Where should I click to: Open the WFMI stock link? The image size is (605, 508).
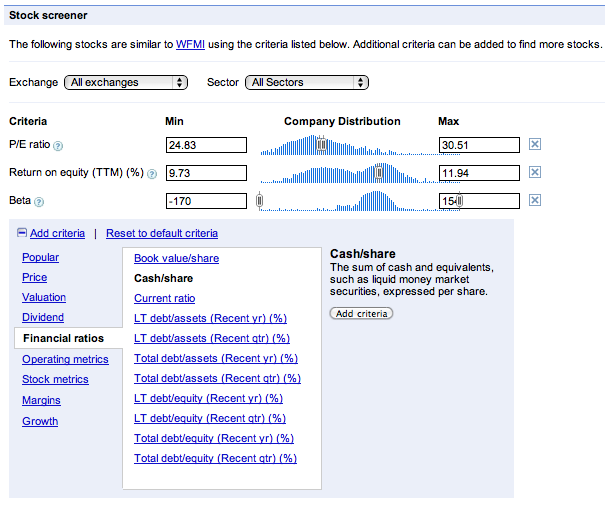(x=190, y=44)
